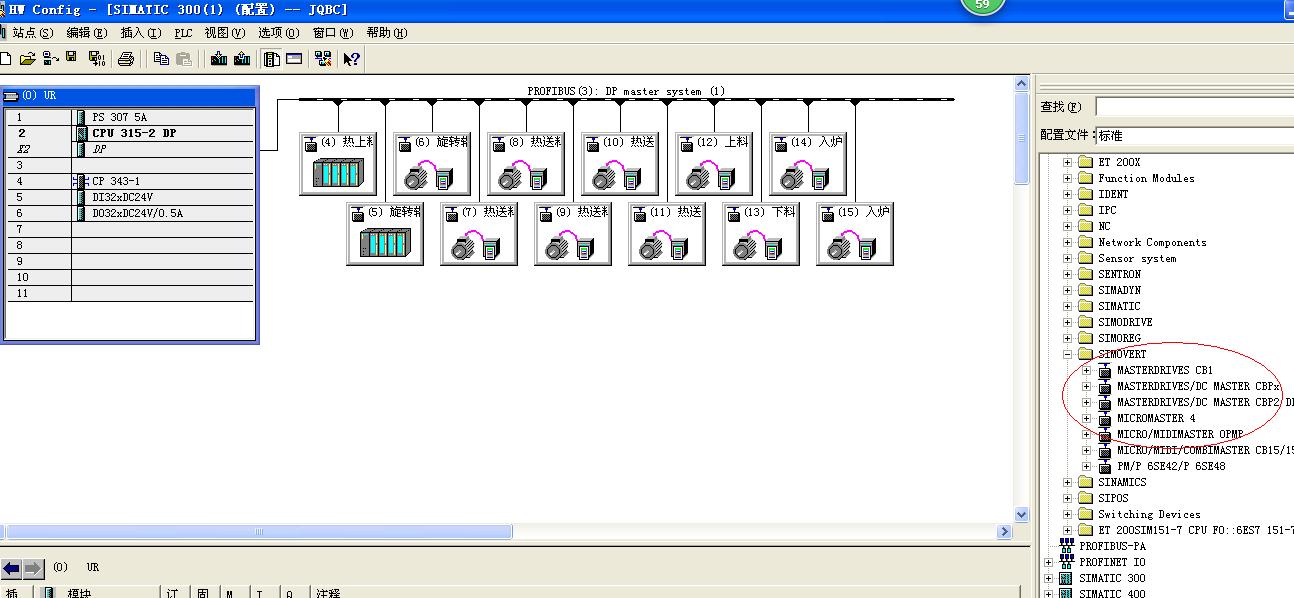The height and width of the screenshot is (598, 1294).
Task: Expand the SINAMICS catalog folder
Action: click(x=1067, y=482)
